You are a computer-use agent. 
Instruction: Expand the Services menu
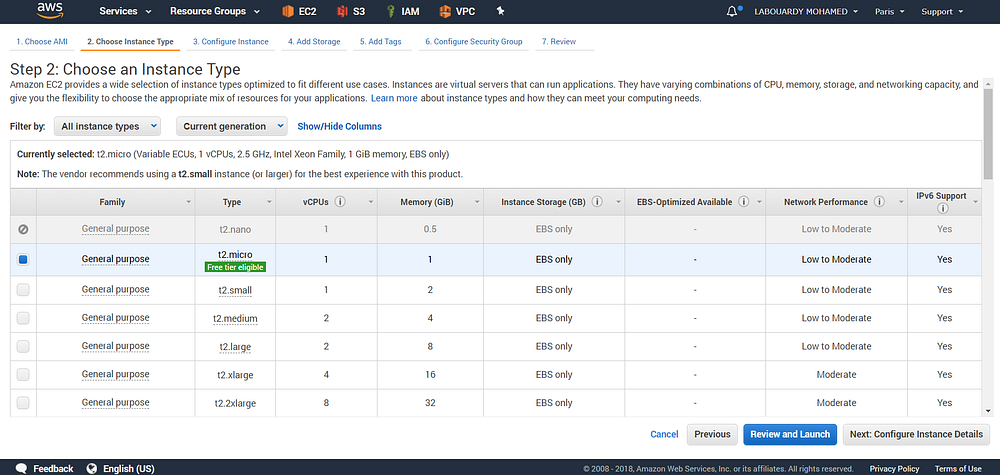tap(125, 12)
